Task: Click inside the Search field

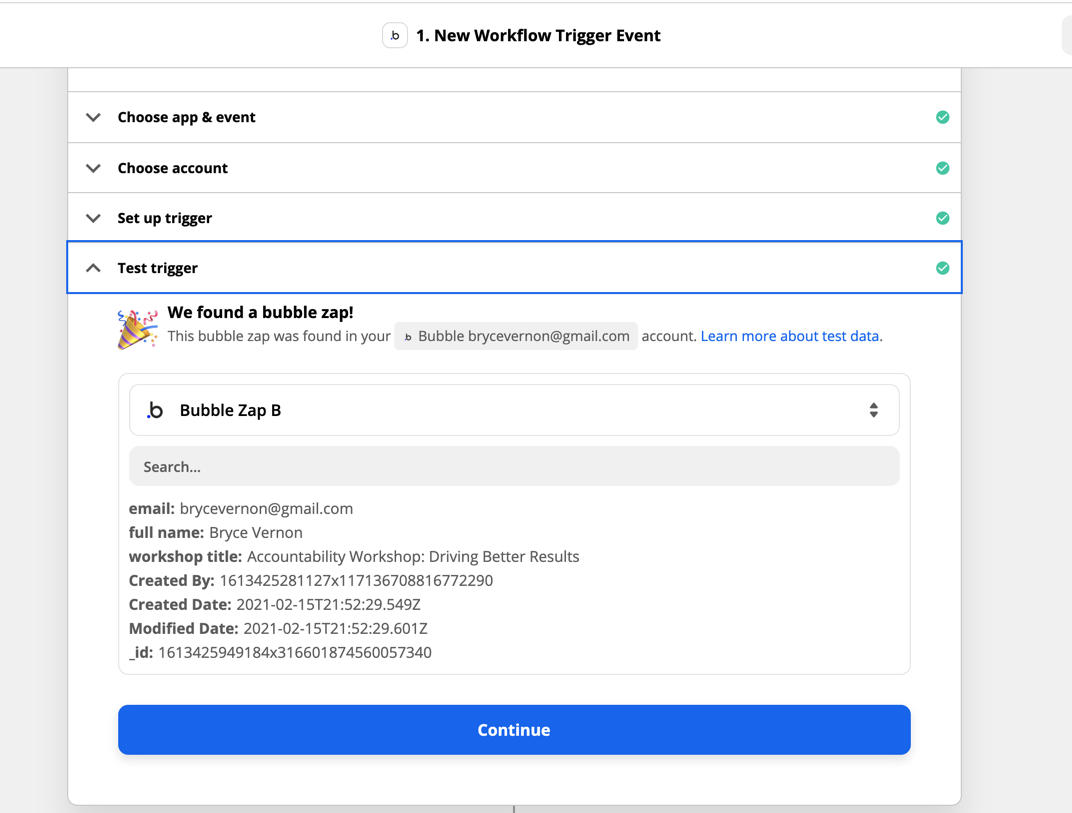Action: [x=514, y=466]
